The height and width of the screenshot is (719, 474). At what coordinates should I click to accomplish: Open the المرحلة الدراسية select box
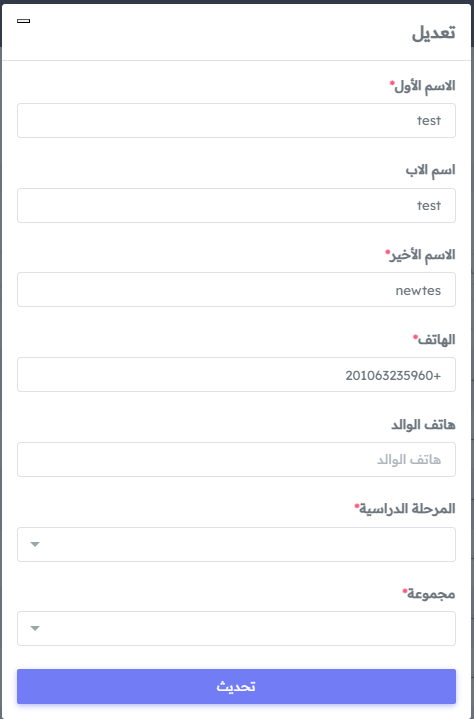pos(237,544)
